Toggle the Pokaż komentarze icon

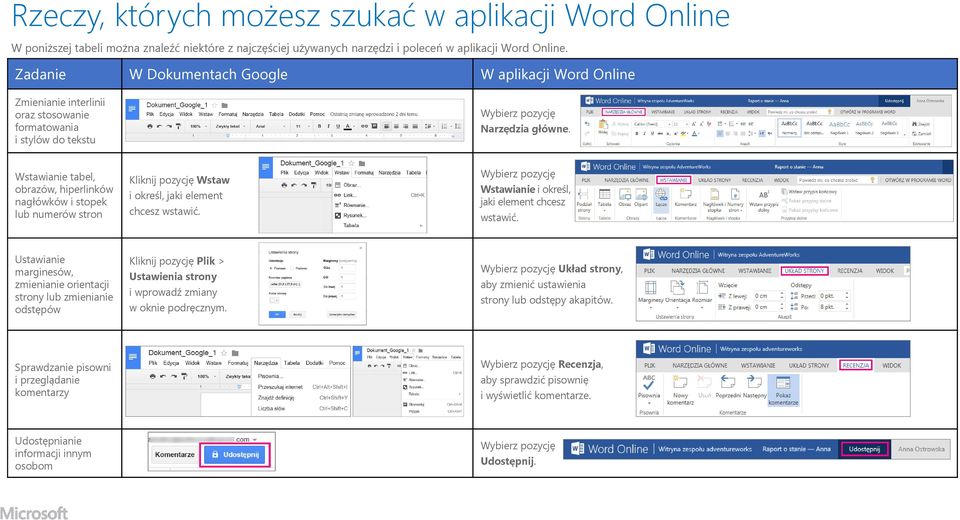click(783, 384)
